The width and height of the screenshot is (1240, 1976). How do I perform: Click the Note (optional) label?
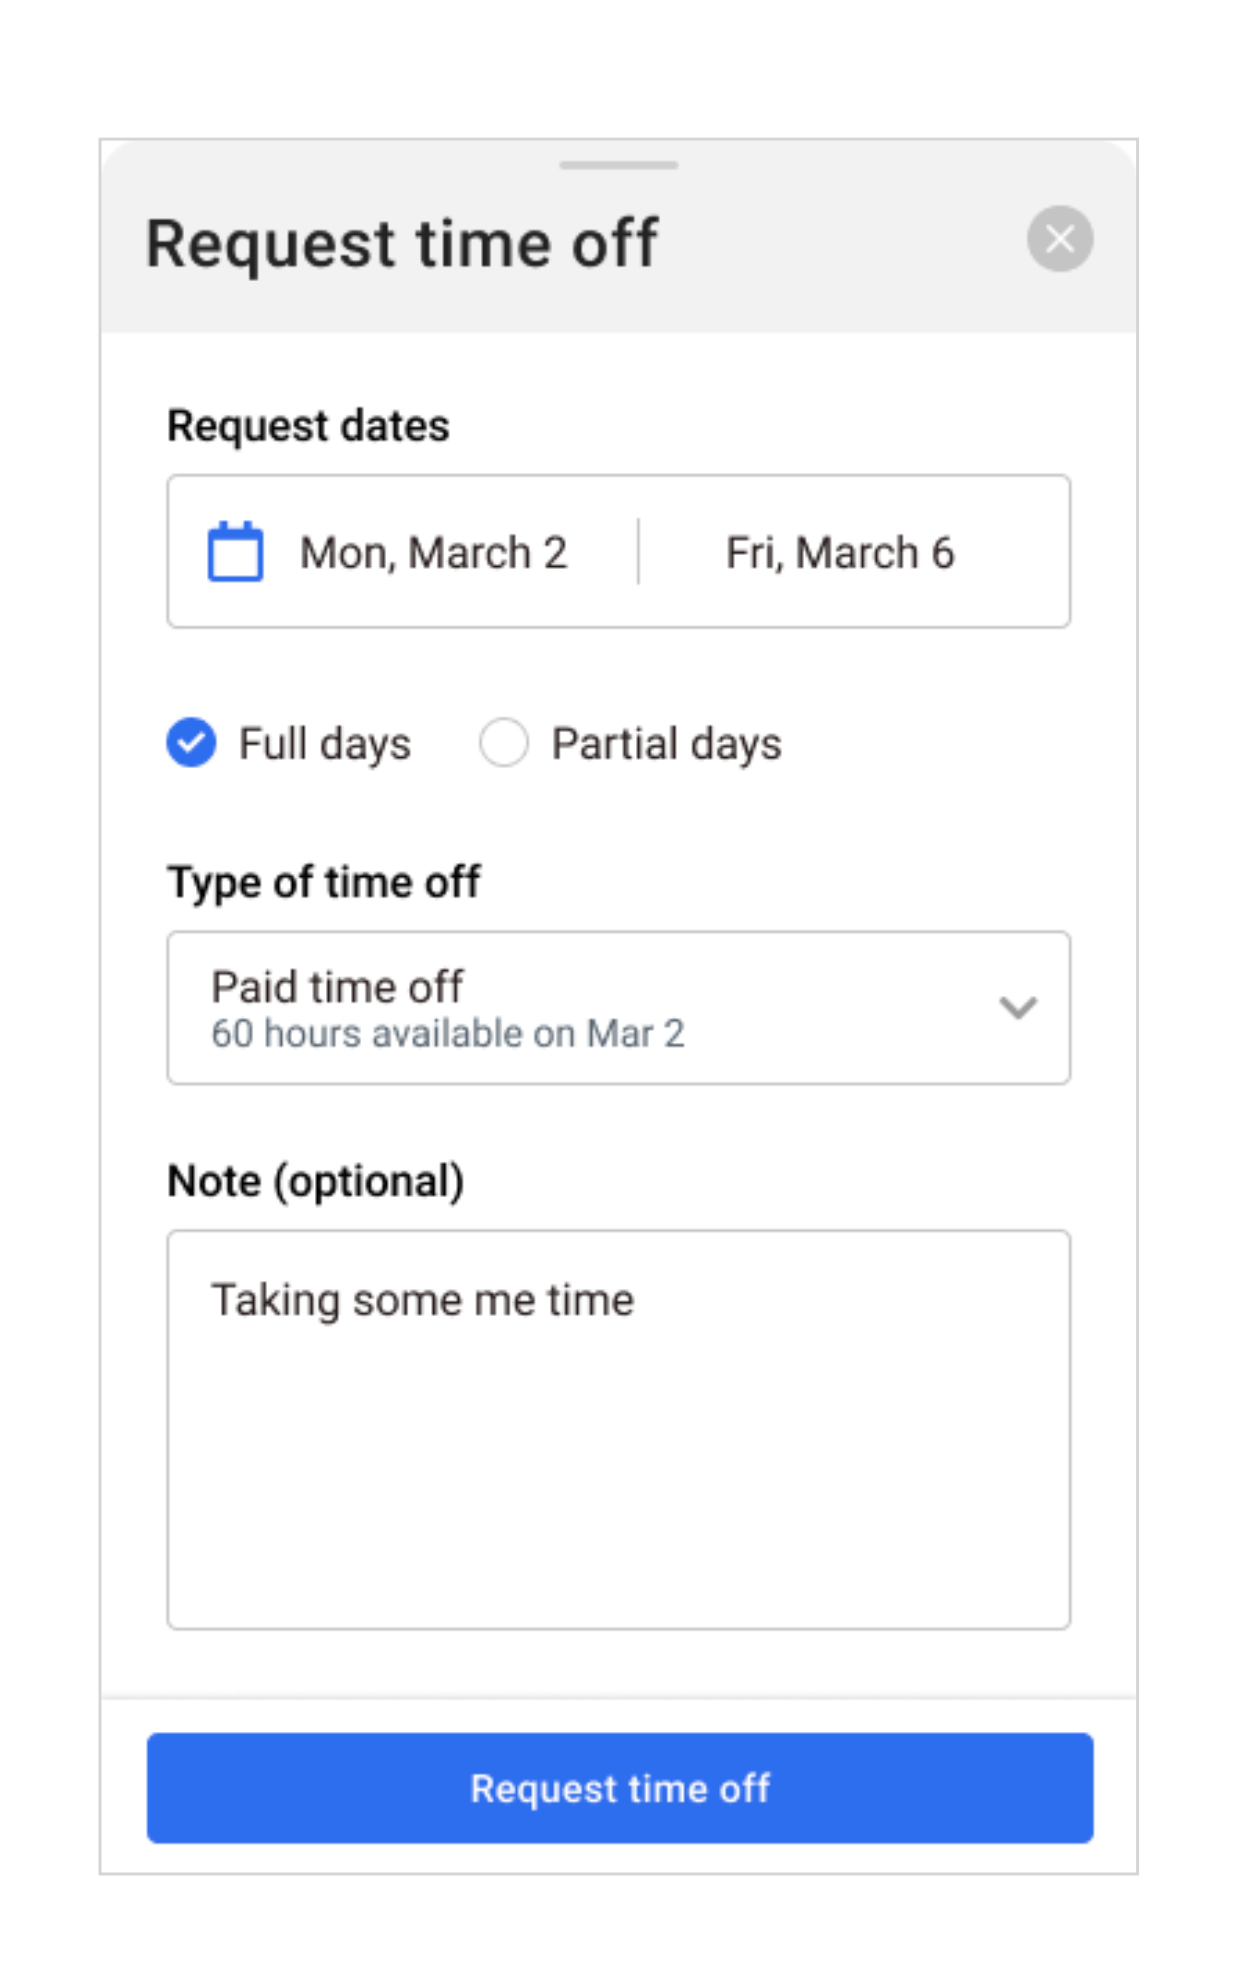pyautogui.click(x=315, y=1181)
